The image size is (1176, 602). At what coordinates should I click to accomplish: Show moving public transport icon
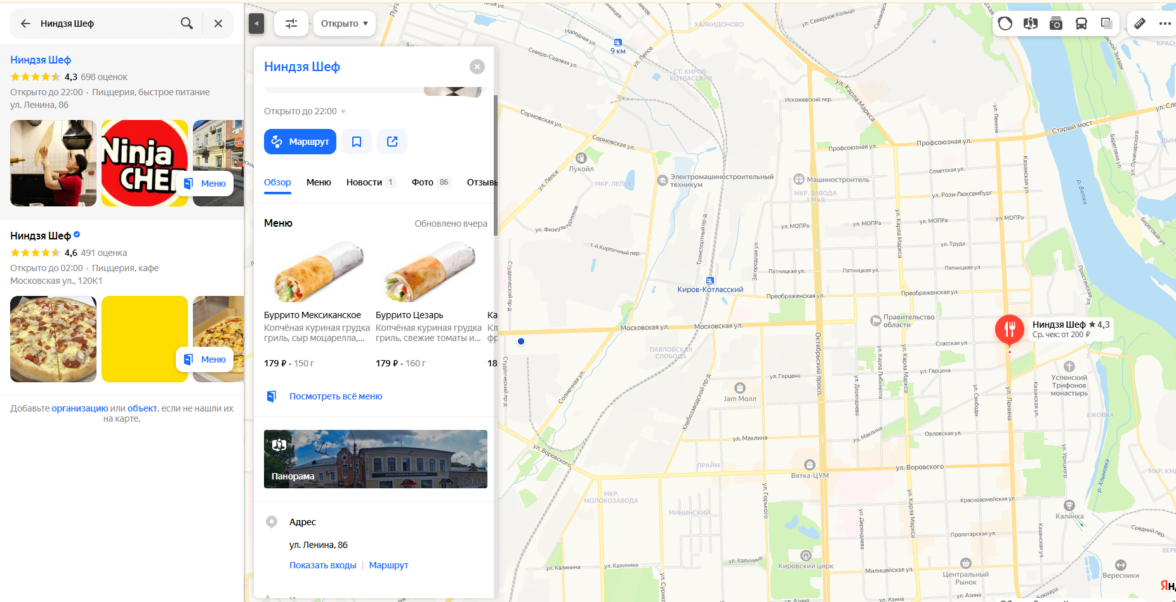coord(1082,23)
